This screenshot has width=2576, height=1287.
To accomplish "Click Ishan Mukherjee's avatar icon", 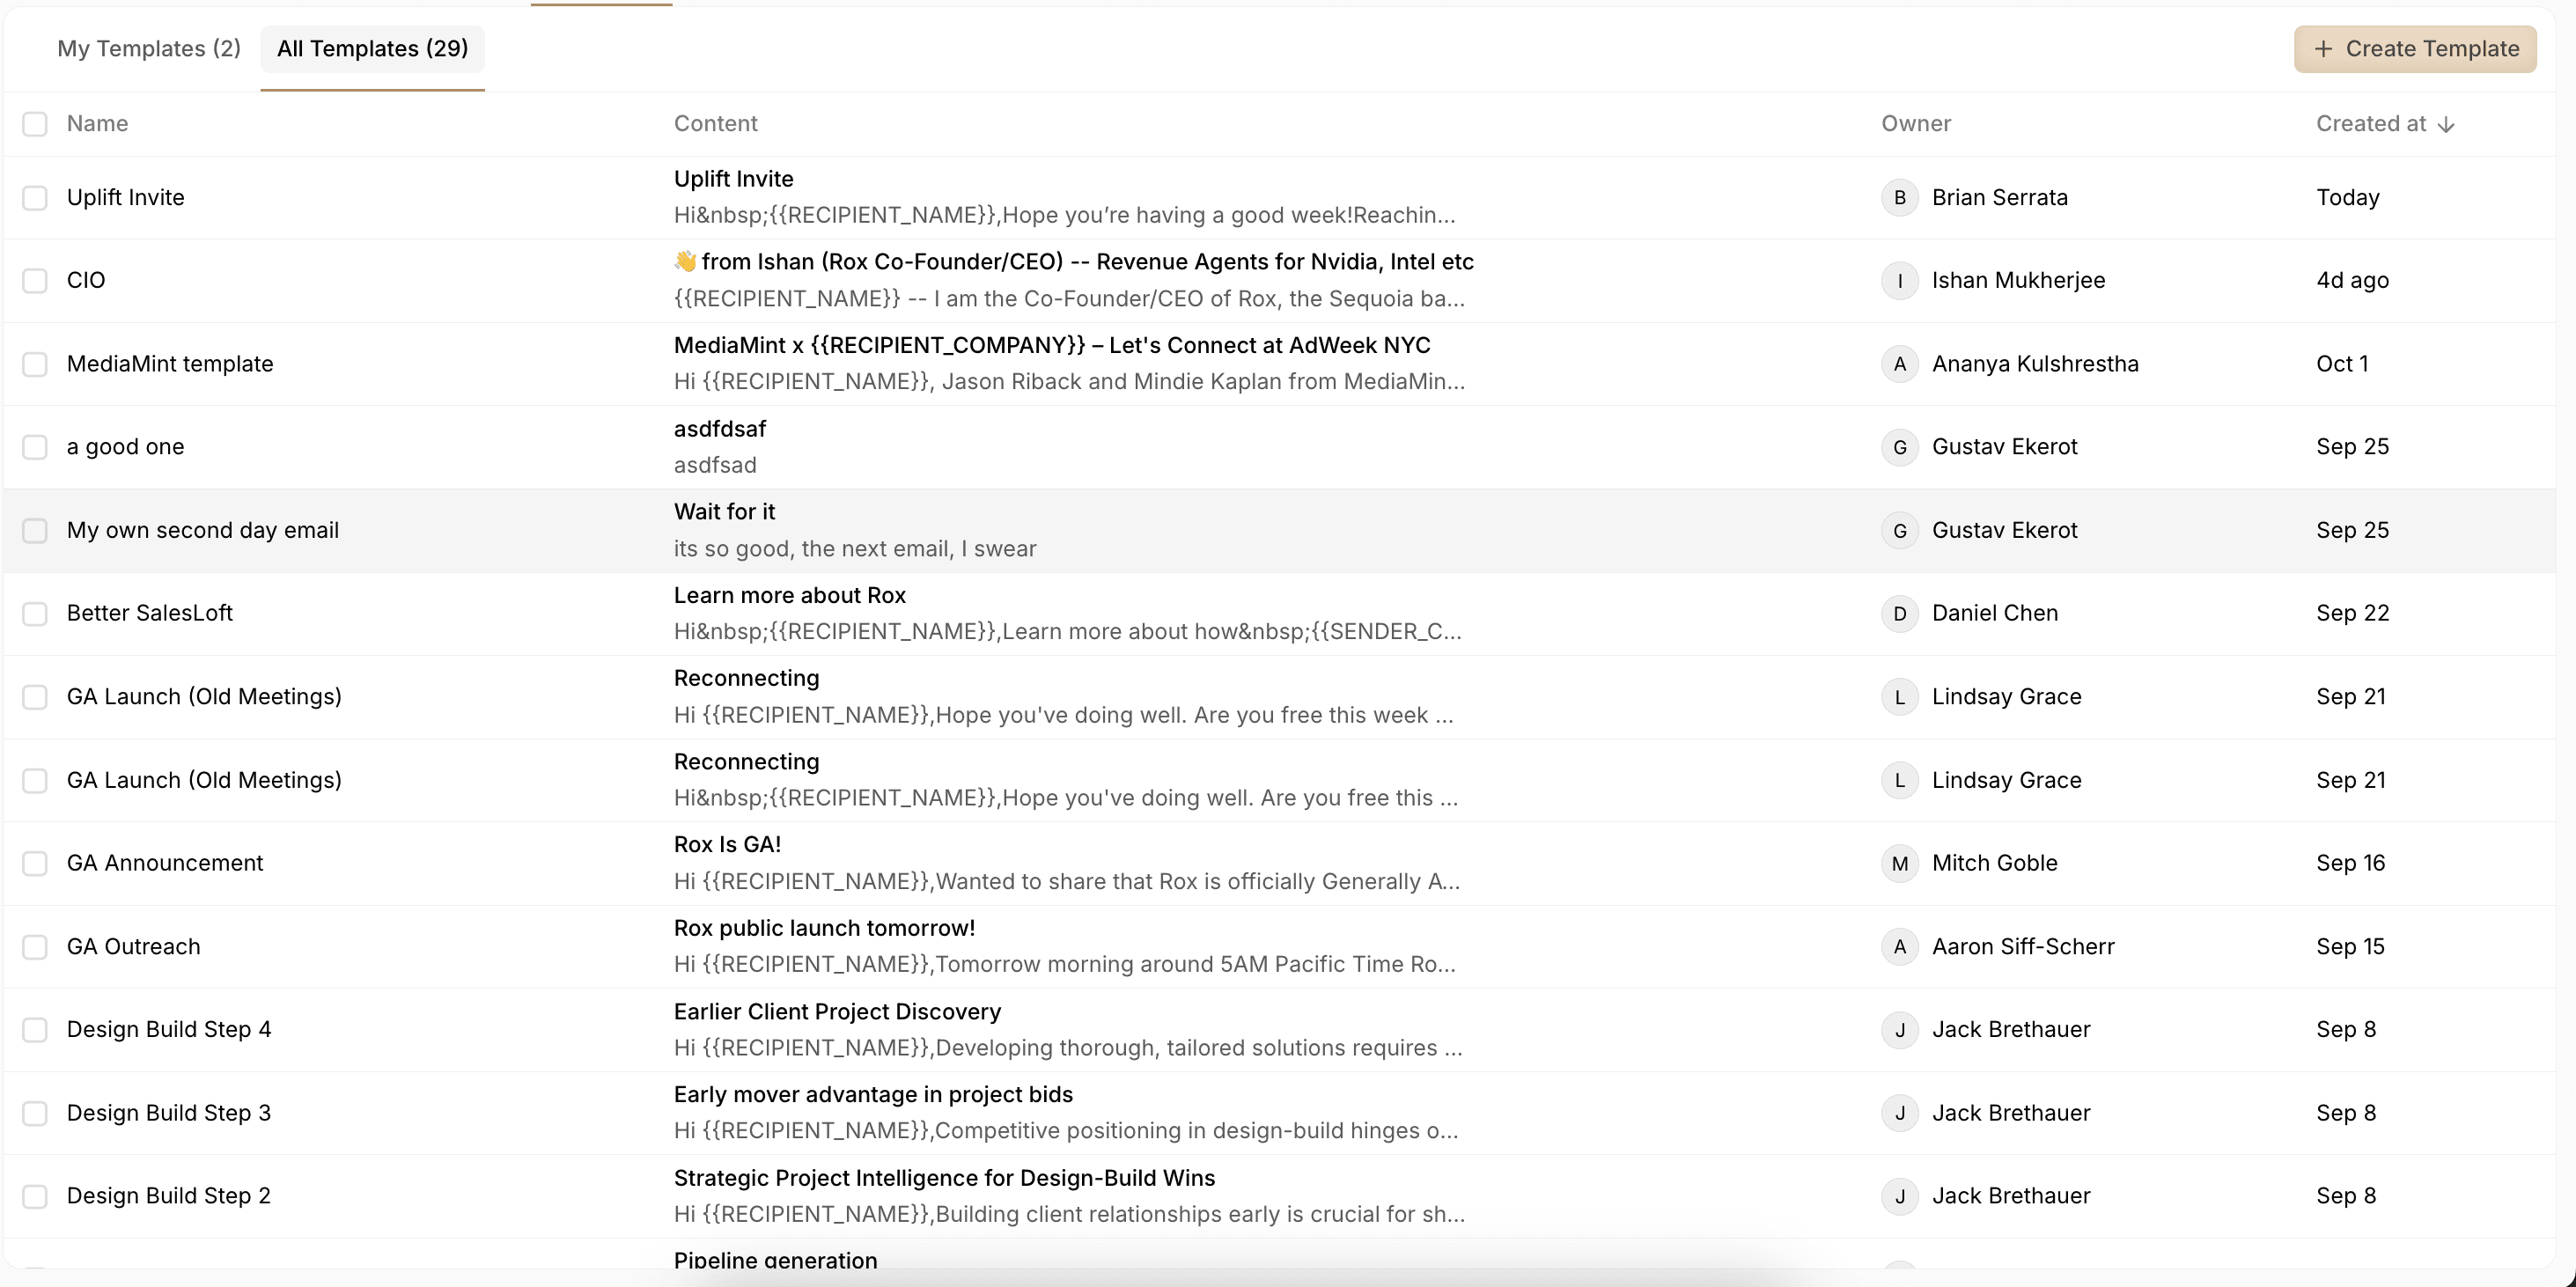I will click(x=1899, y=280).
